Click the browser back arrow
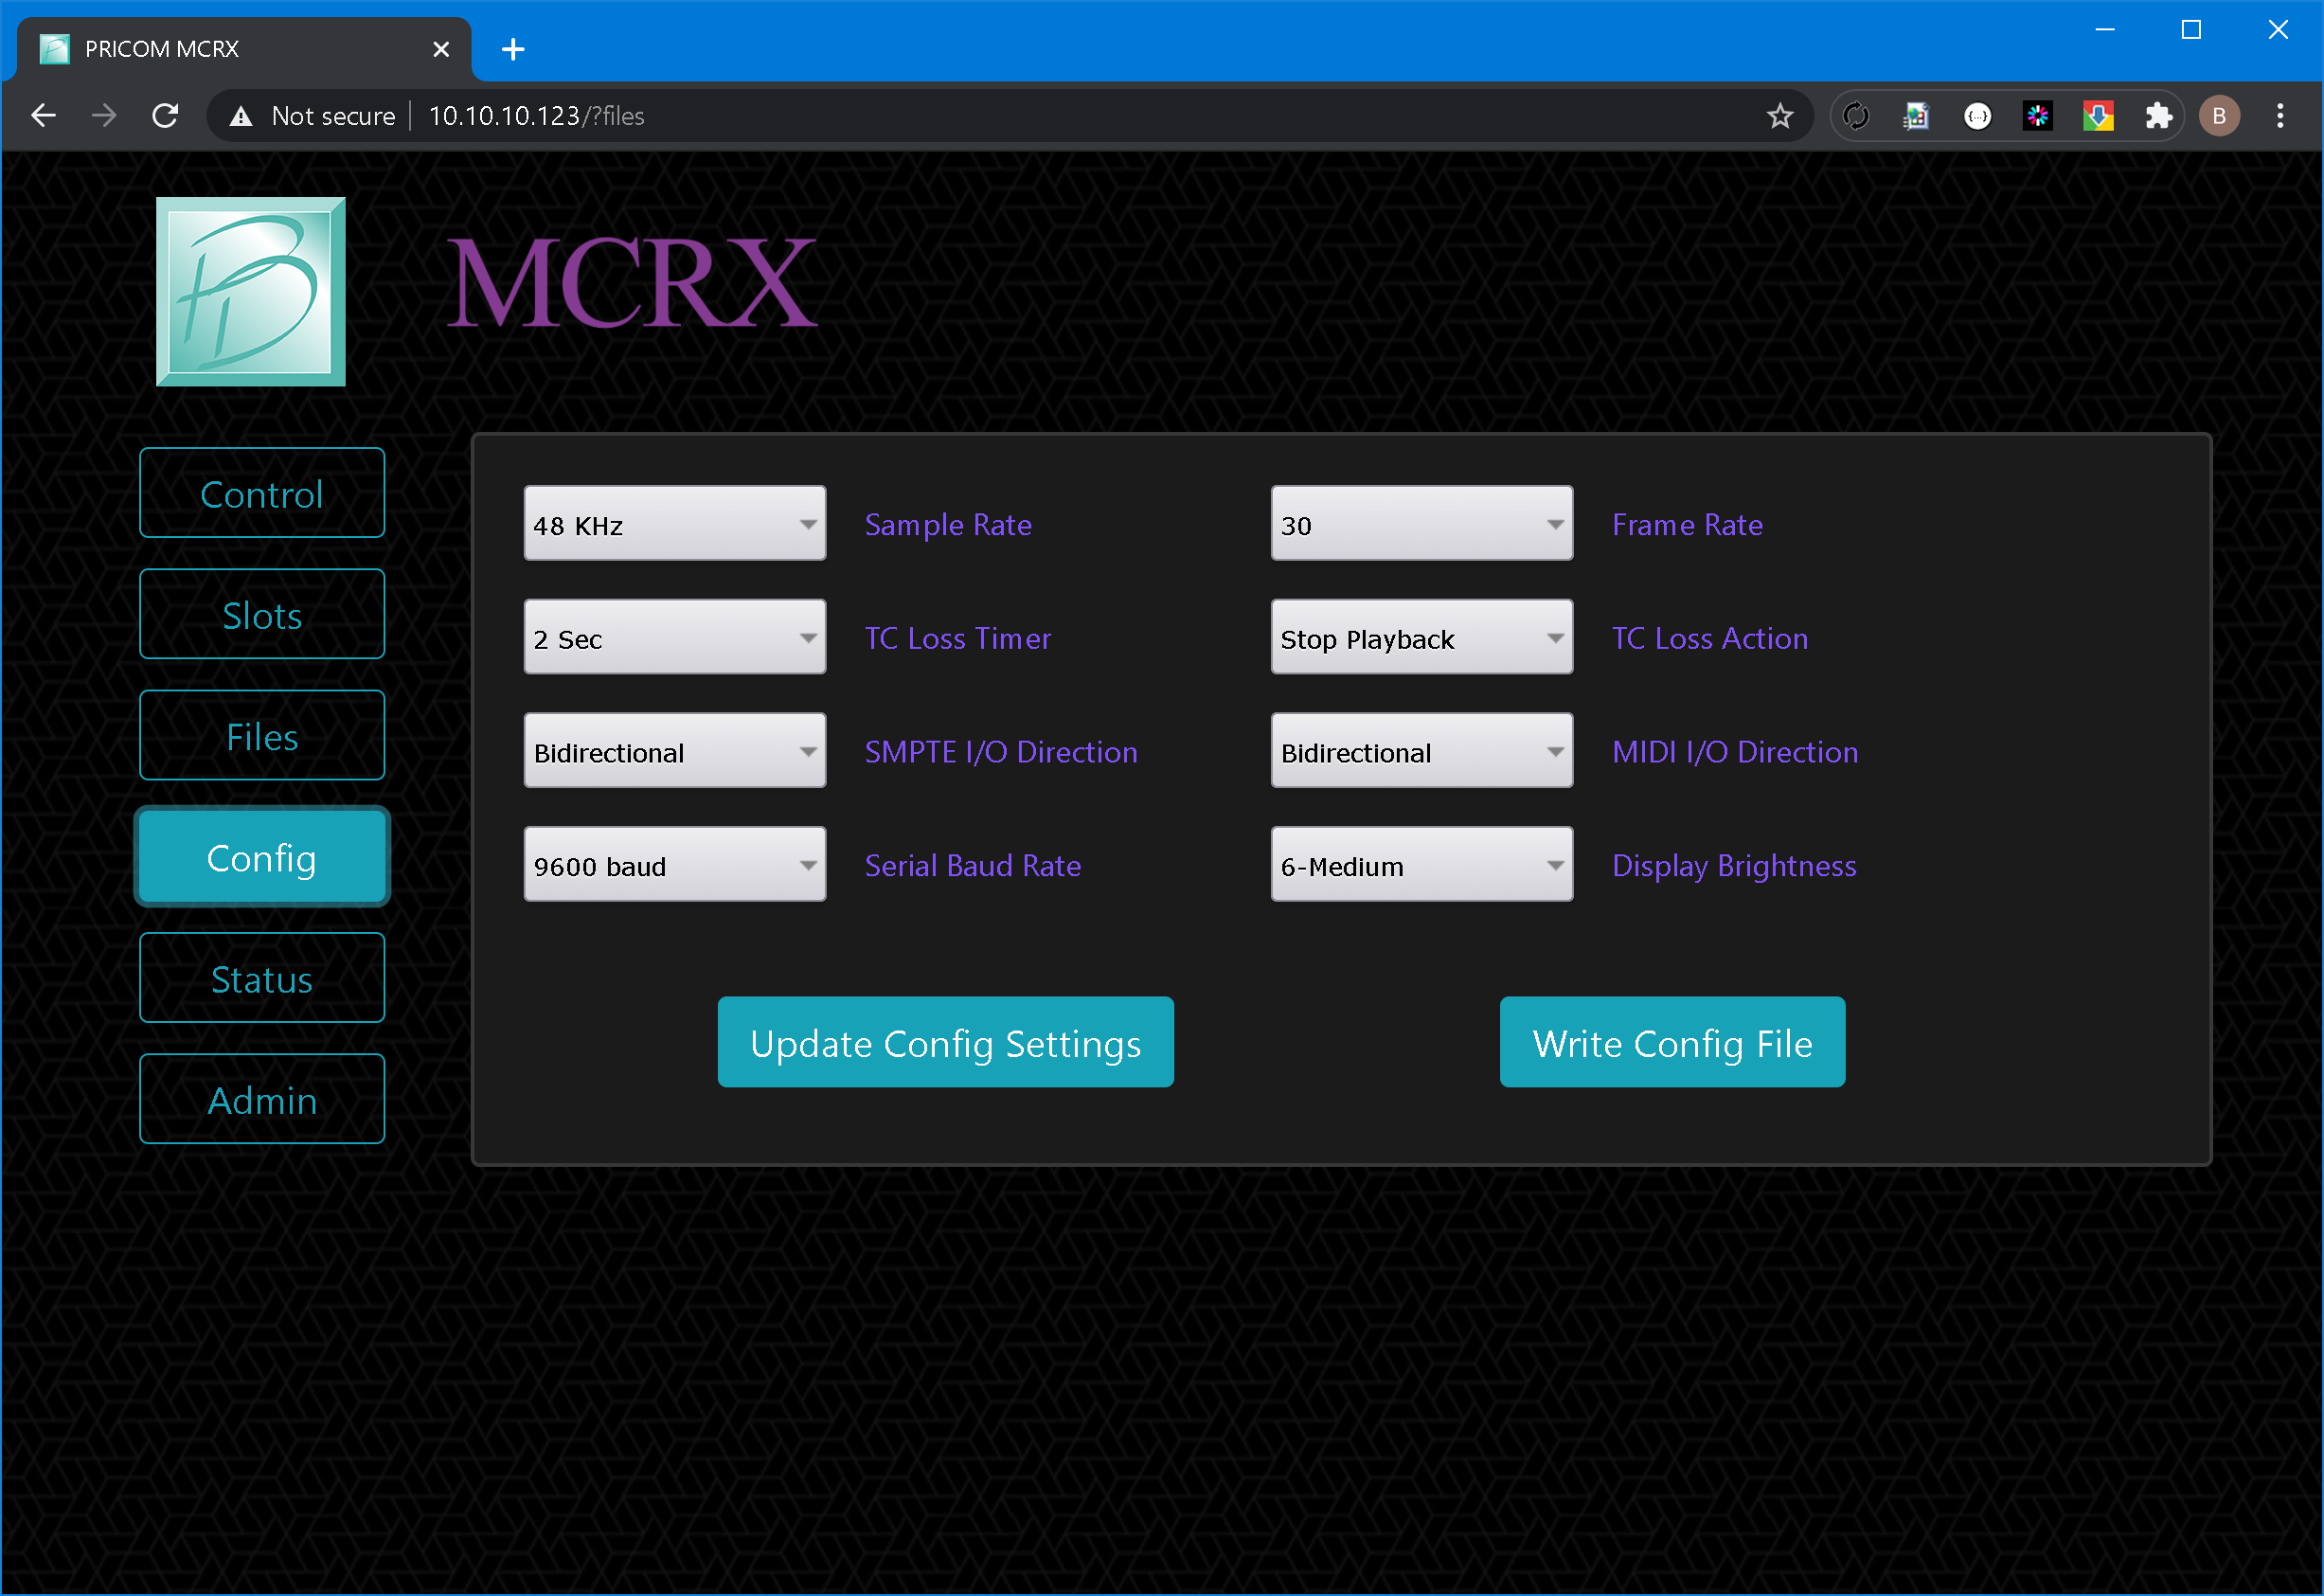This screenshot has width=2324, height=1596. [43, 116]
